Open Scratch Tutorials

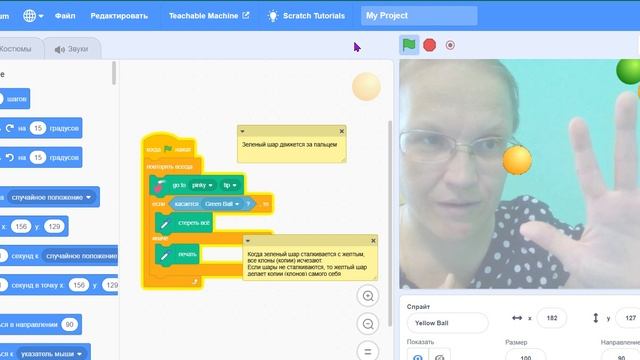coord(306,16)
